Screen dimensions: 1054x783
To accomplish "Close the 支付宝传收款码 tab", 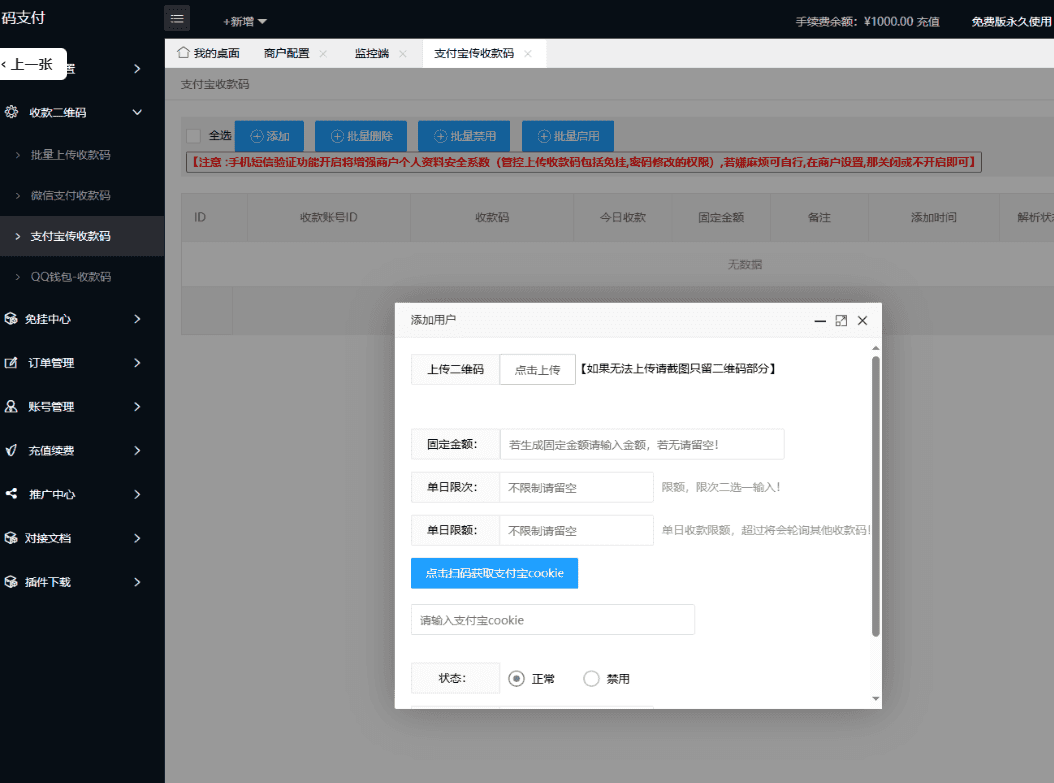I will [x=528, y=54].
